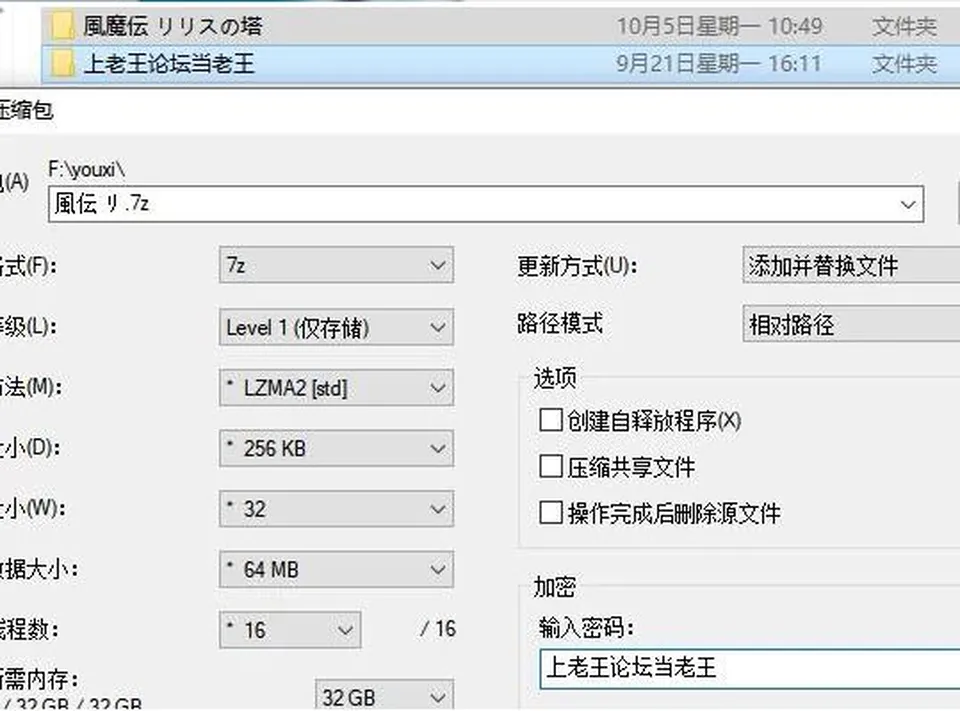Open the thread count dropdown showing 16
The height and width of the screenshot is (711, 960).
[290, 630]
